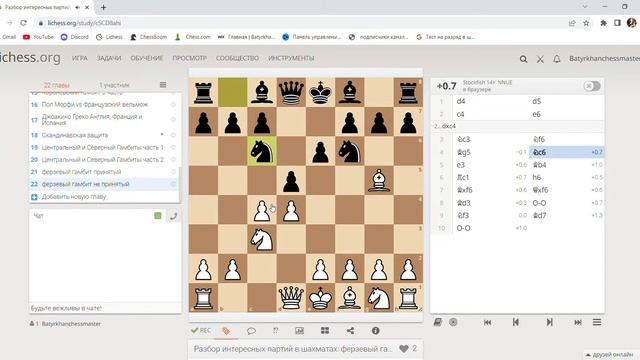Select move 4...Nc6 in move list
The height and width of the screenshot is (360, 640).
(567, 152)
